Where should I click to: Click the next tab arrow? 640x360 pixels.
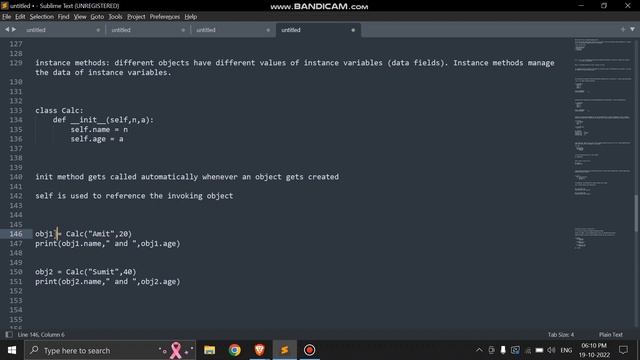14,29
